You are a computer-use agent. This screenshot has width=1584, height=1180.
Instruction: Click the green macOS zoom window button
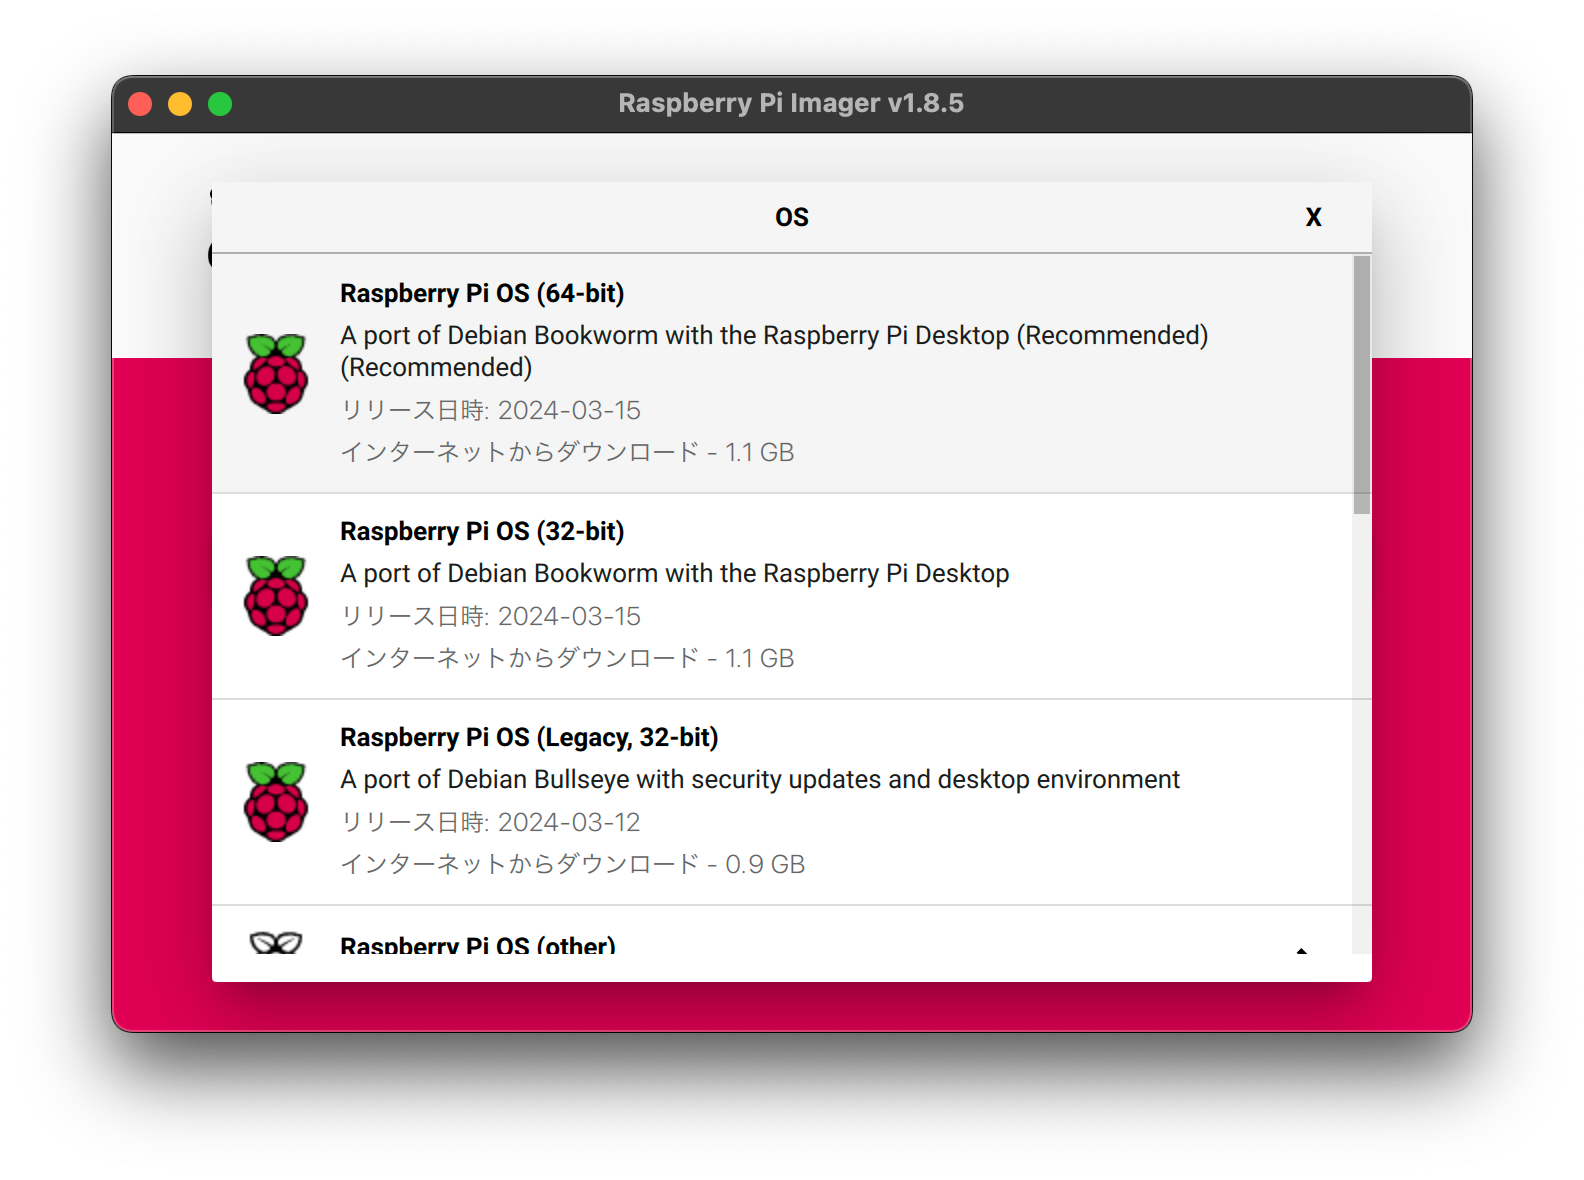[220, 104]
